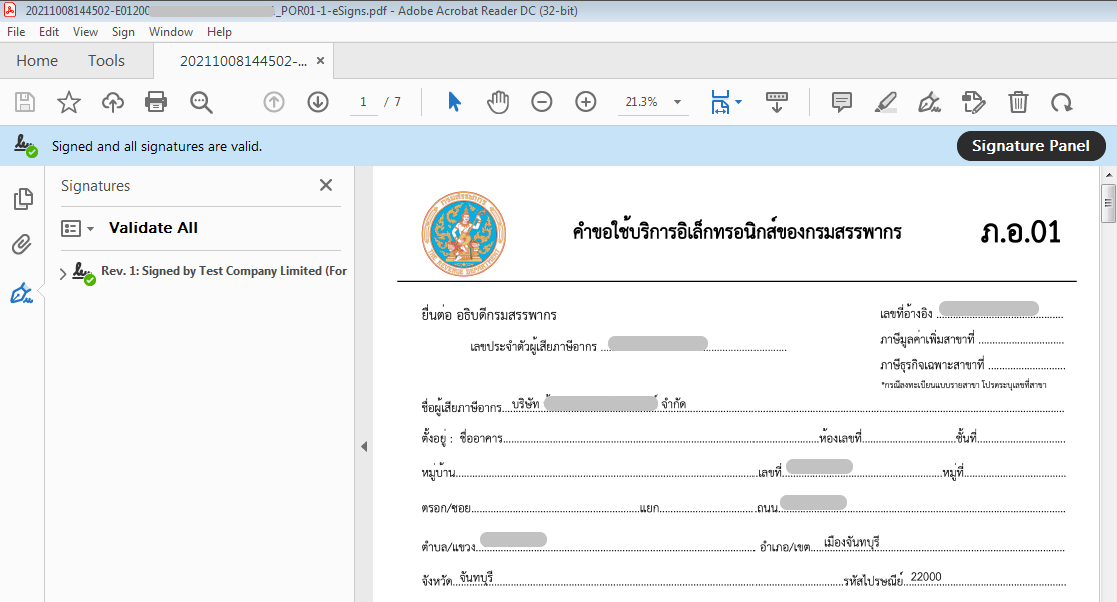Click the Save file icon
The image size is (1117, 602).
[25, 102]
